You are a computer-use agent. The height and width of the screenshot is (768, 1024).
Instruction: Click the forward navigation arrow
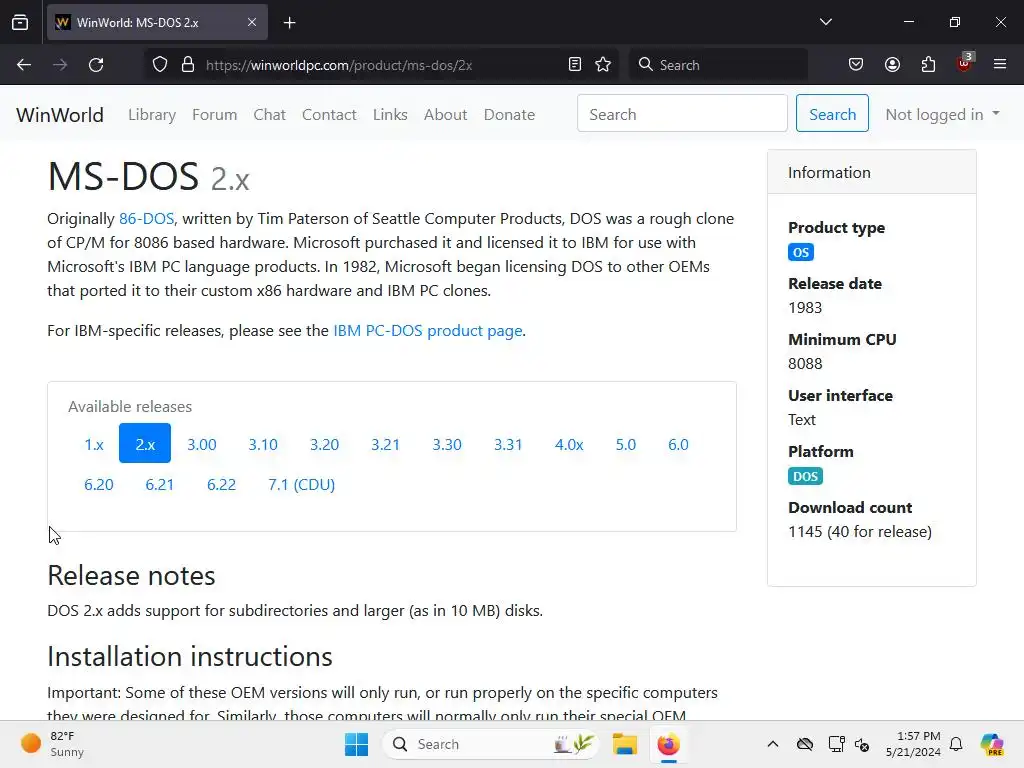pyautogui.click(x=60, y=65)
